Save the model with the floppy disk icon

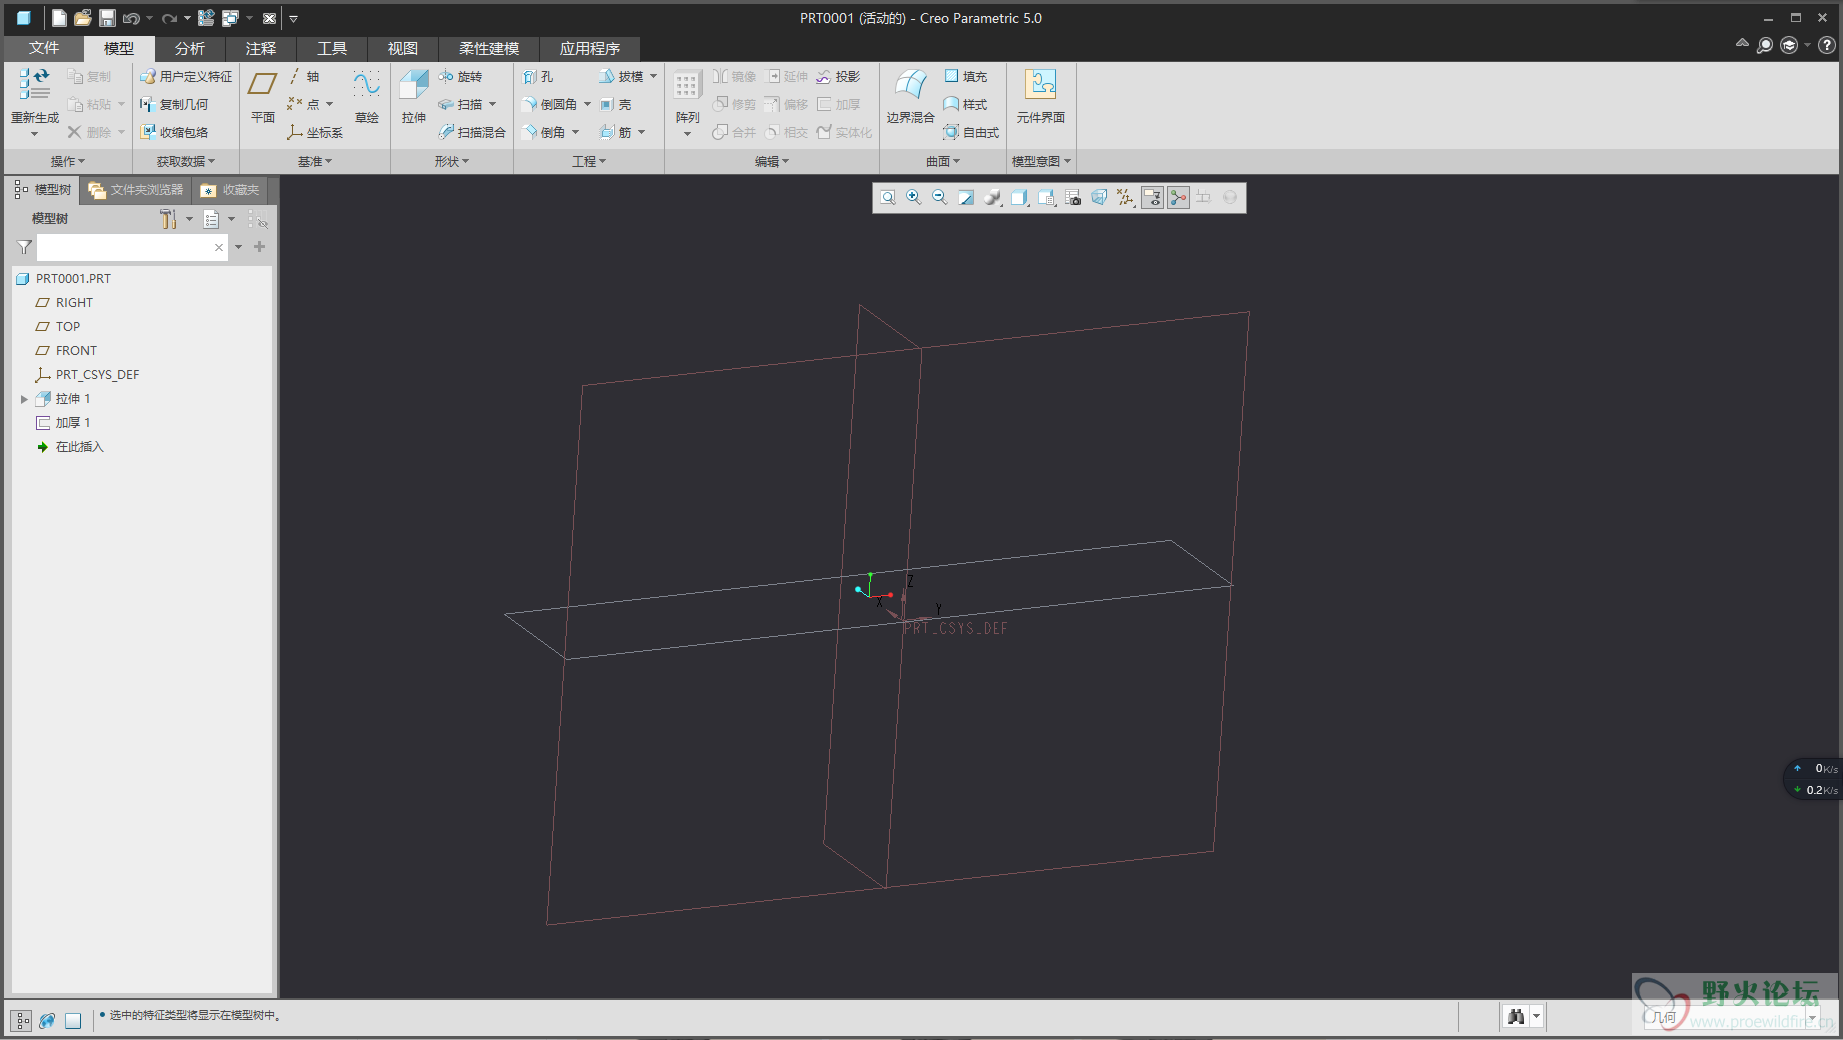pyautogui.click(x=107, y=18)
